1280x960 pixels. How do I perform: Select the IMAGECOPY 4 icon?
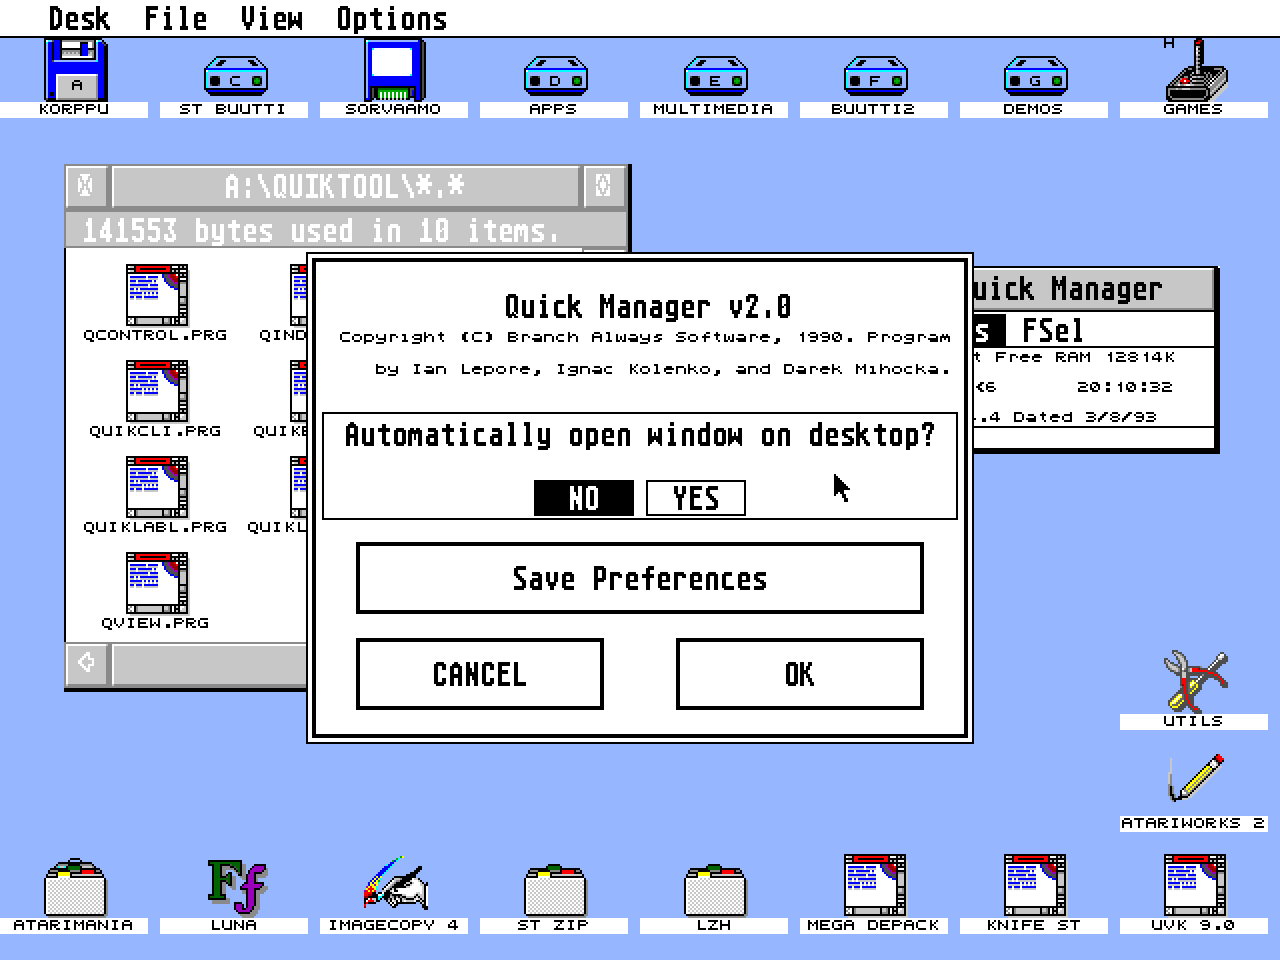(395, 884)
